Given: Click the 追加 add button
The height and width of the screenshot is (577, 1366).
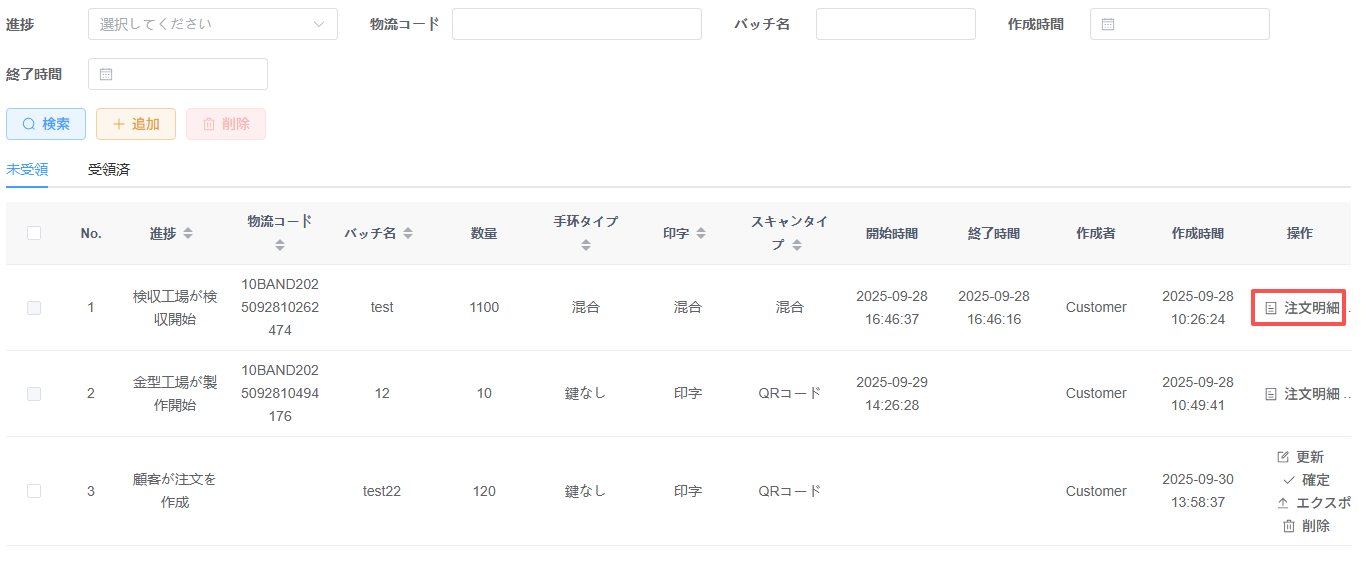Looking at the screenshot, I should [x=136, y=124].
